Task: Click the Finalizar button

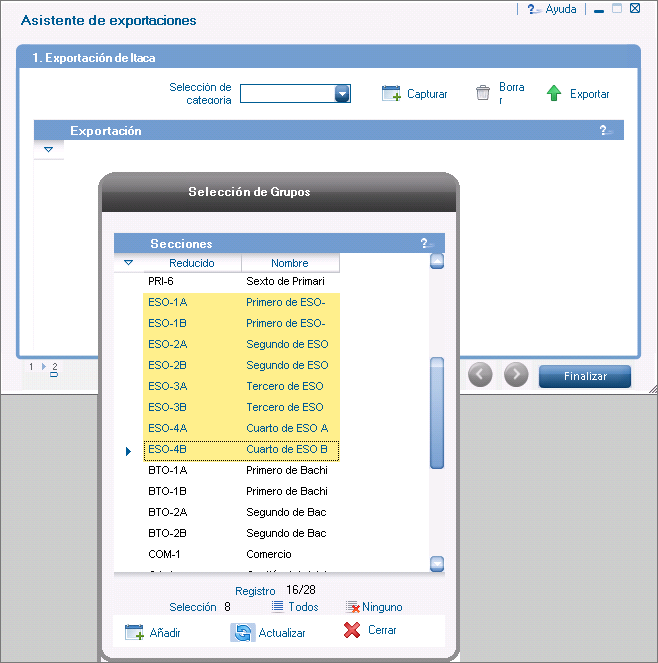Action: pyautogui.click(x=584, y=376)
